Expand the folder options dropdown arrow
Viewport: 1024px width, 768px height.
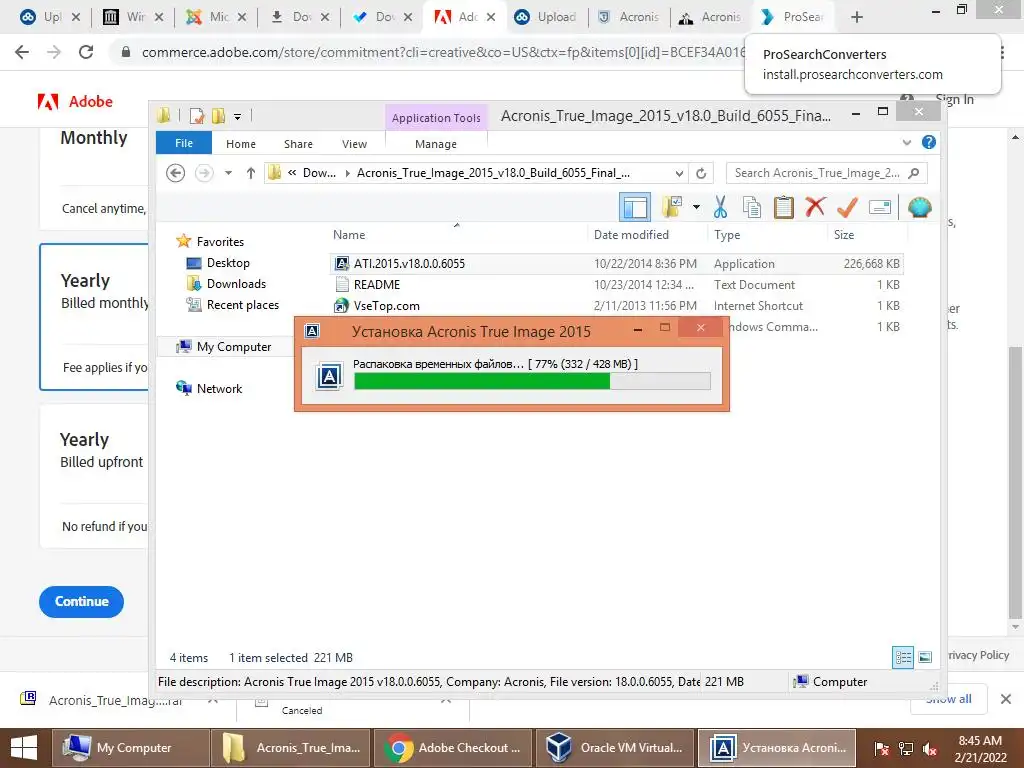(696, 208)
